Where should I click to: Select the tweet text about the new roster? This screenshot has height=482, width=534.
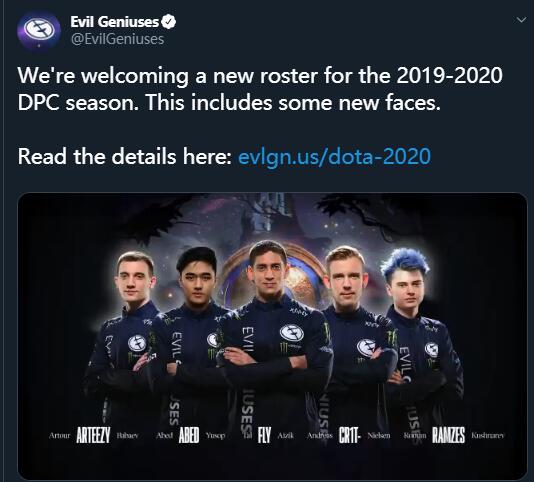point(260,89)
